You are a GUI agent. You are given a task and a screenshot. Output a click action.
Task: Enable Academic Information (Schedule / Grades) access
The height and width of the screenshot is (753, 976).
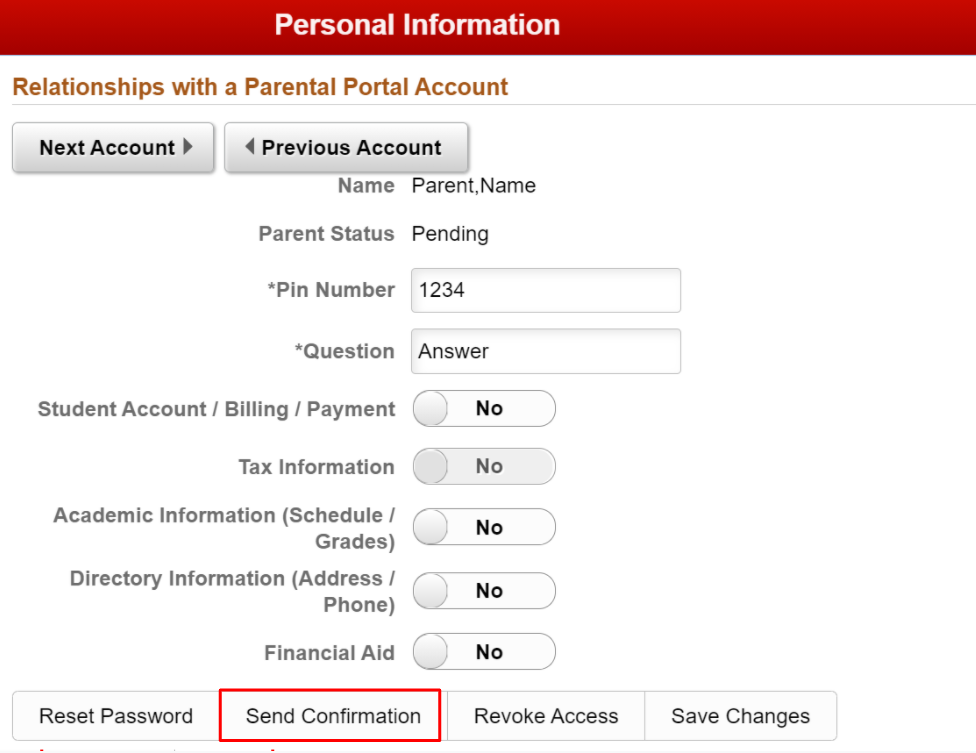tap(484, 527)
